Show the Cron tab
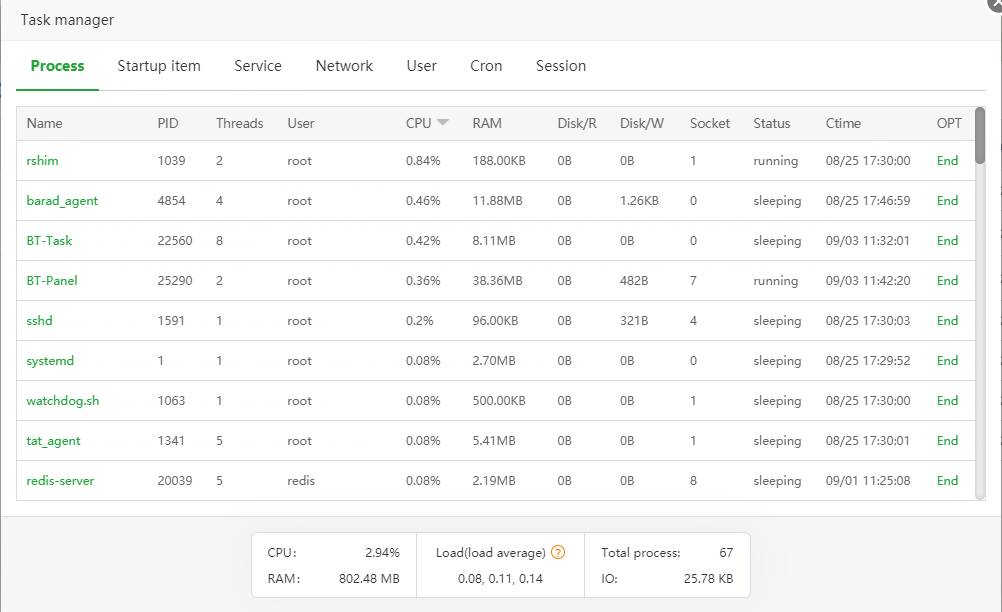The height and width of the screenshot is (612, 1002). tap(486, 66)
